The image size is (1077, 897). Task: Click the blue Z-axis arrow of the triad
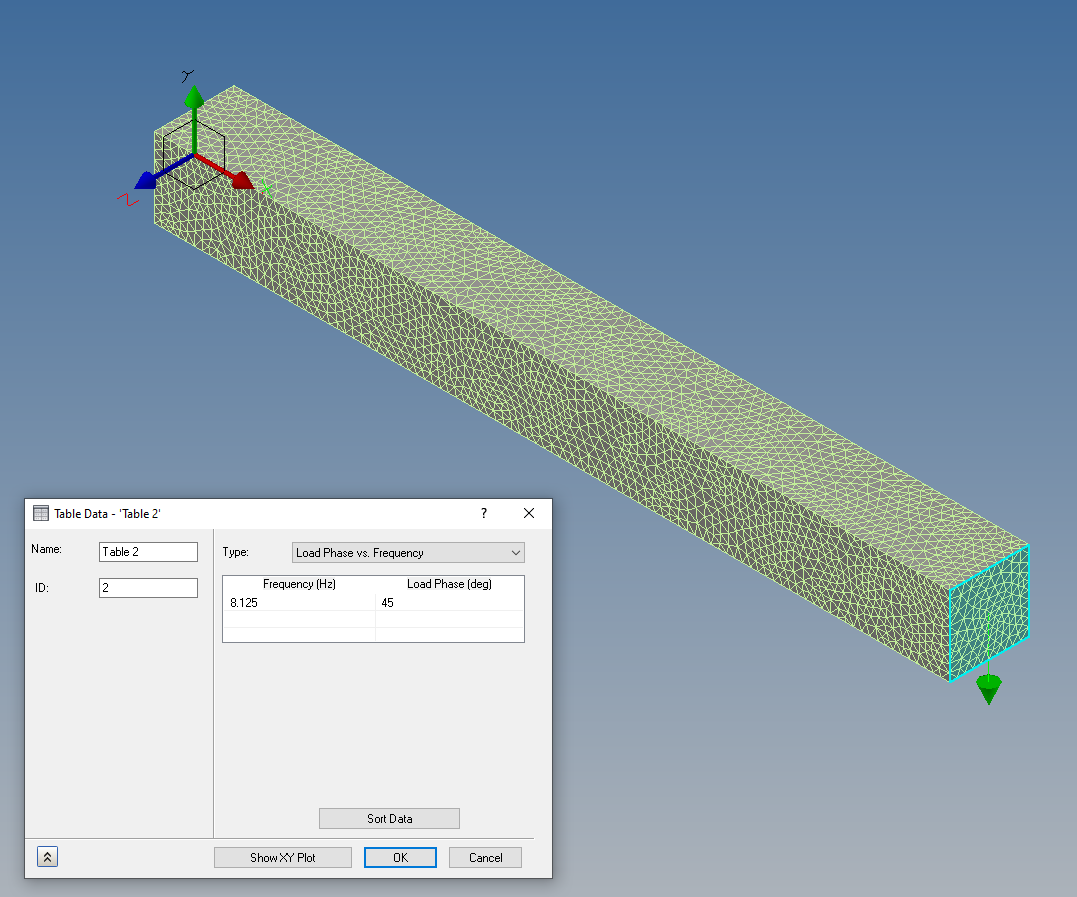pyautogui.click(x=147, y=180)
